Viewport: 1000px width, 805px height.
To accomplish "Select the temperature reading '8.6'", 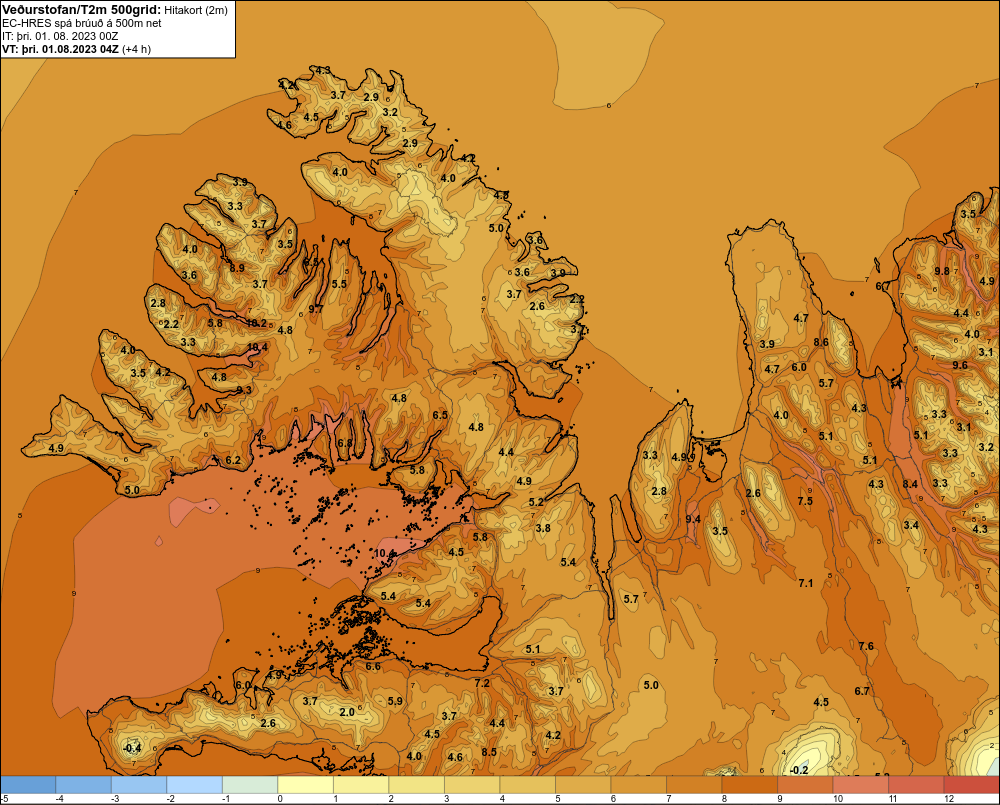I will coord(821,343).
